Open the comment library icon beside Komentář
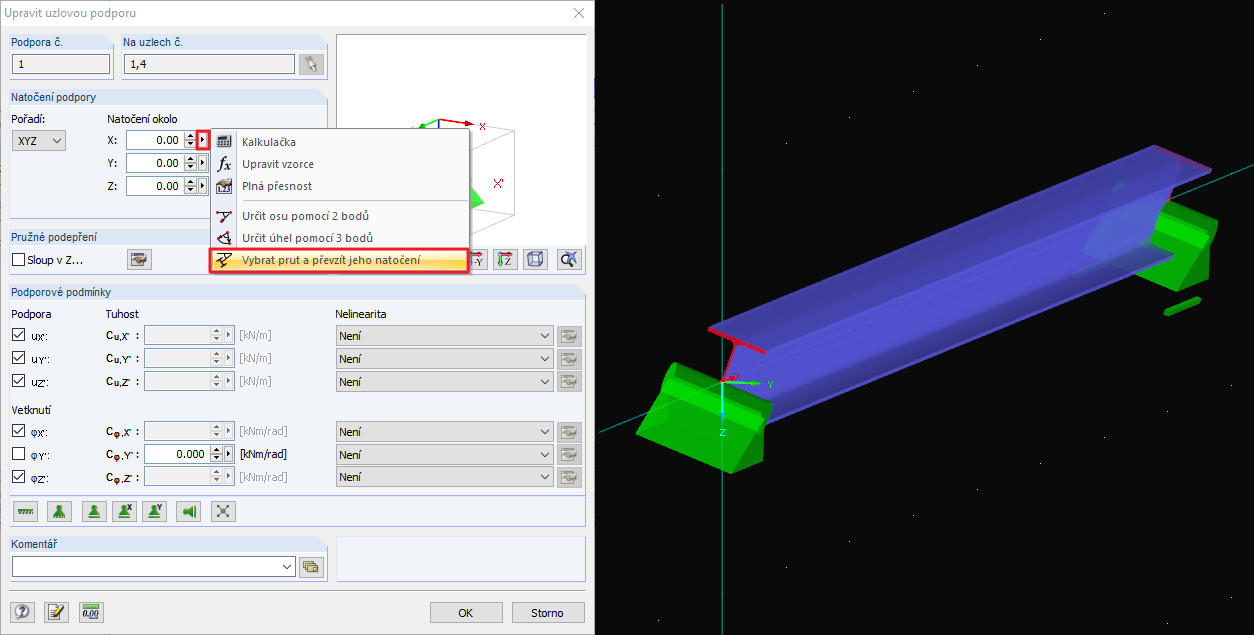 (311, 567)
